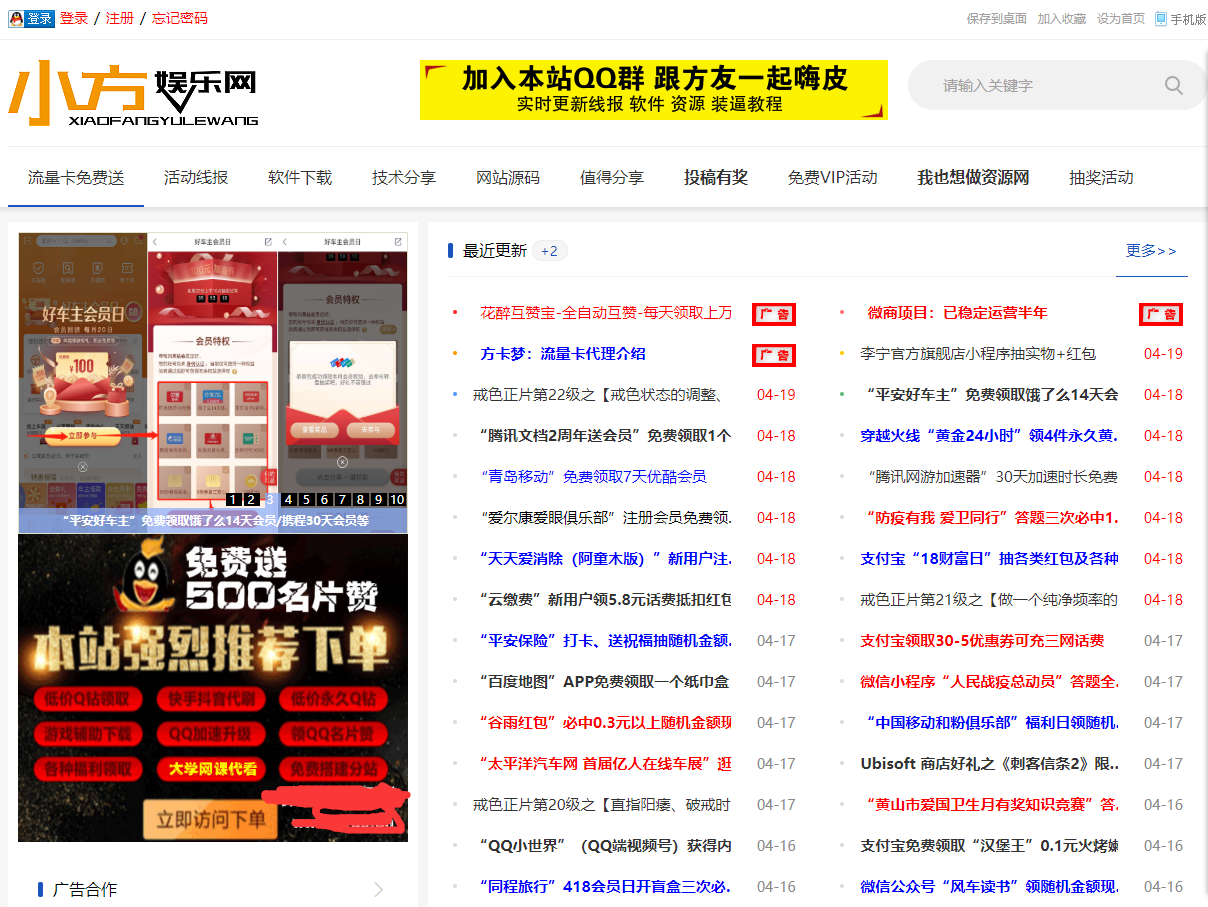Click the 广告 badge beside 微商项目
The height and width of the screenshot is (907, 1208).
click(x=1161, y=313)
